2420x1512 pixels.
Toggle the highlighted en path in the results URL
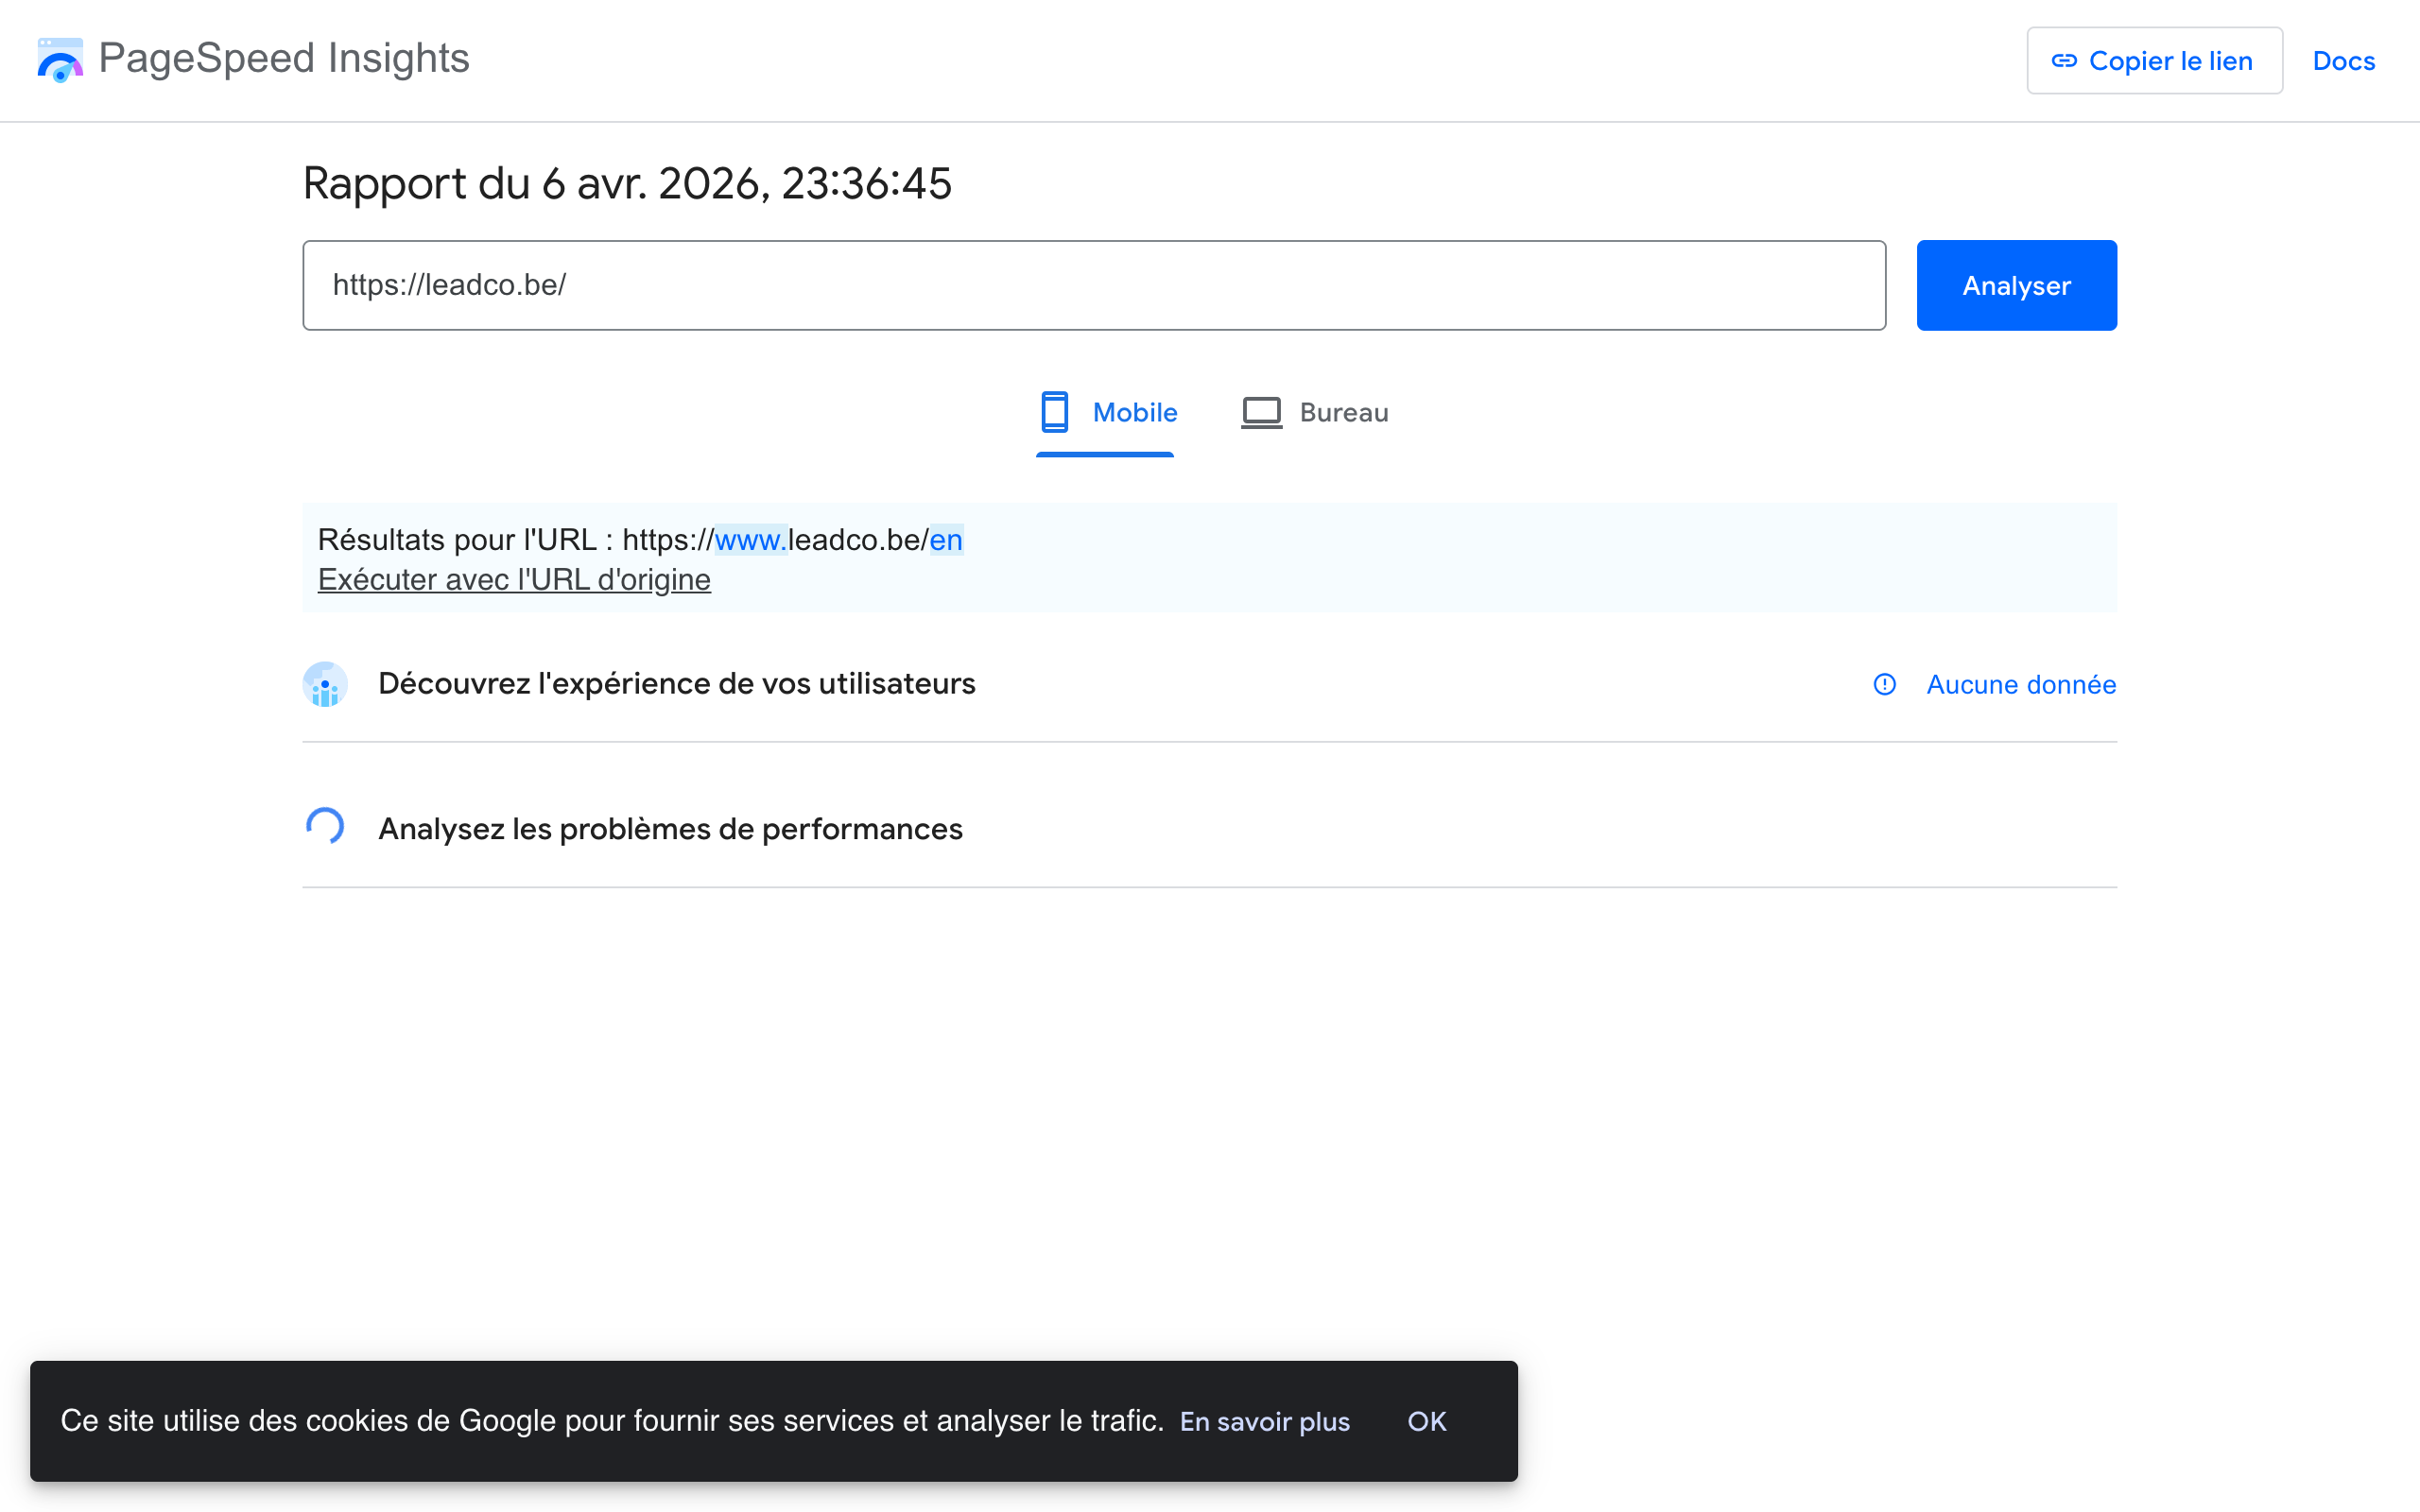click(946, 540)
